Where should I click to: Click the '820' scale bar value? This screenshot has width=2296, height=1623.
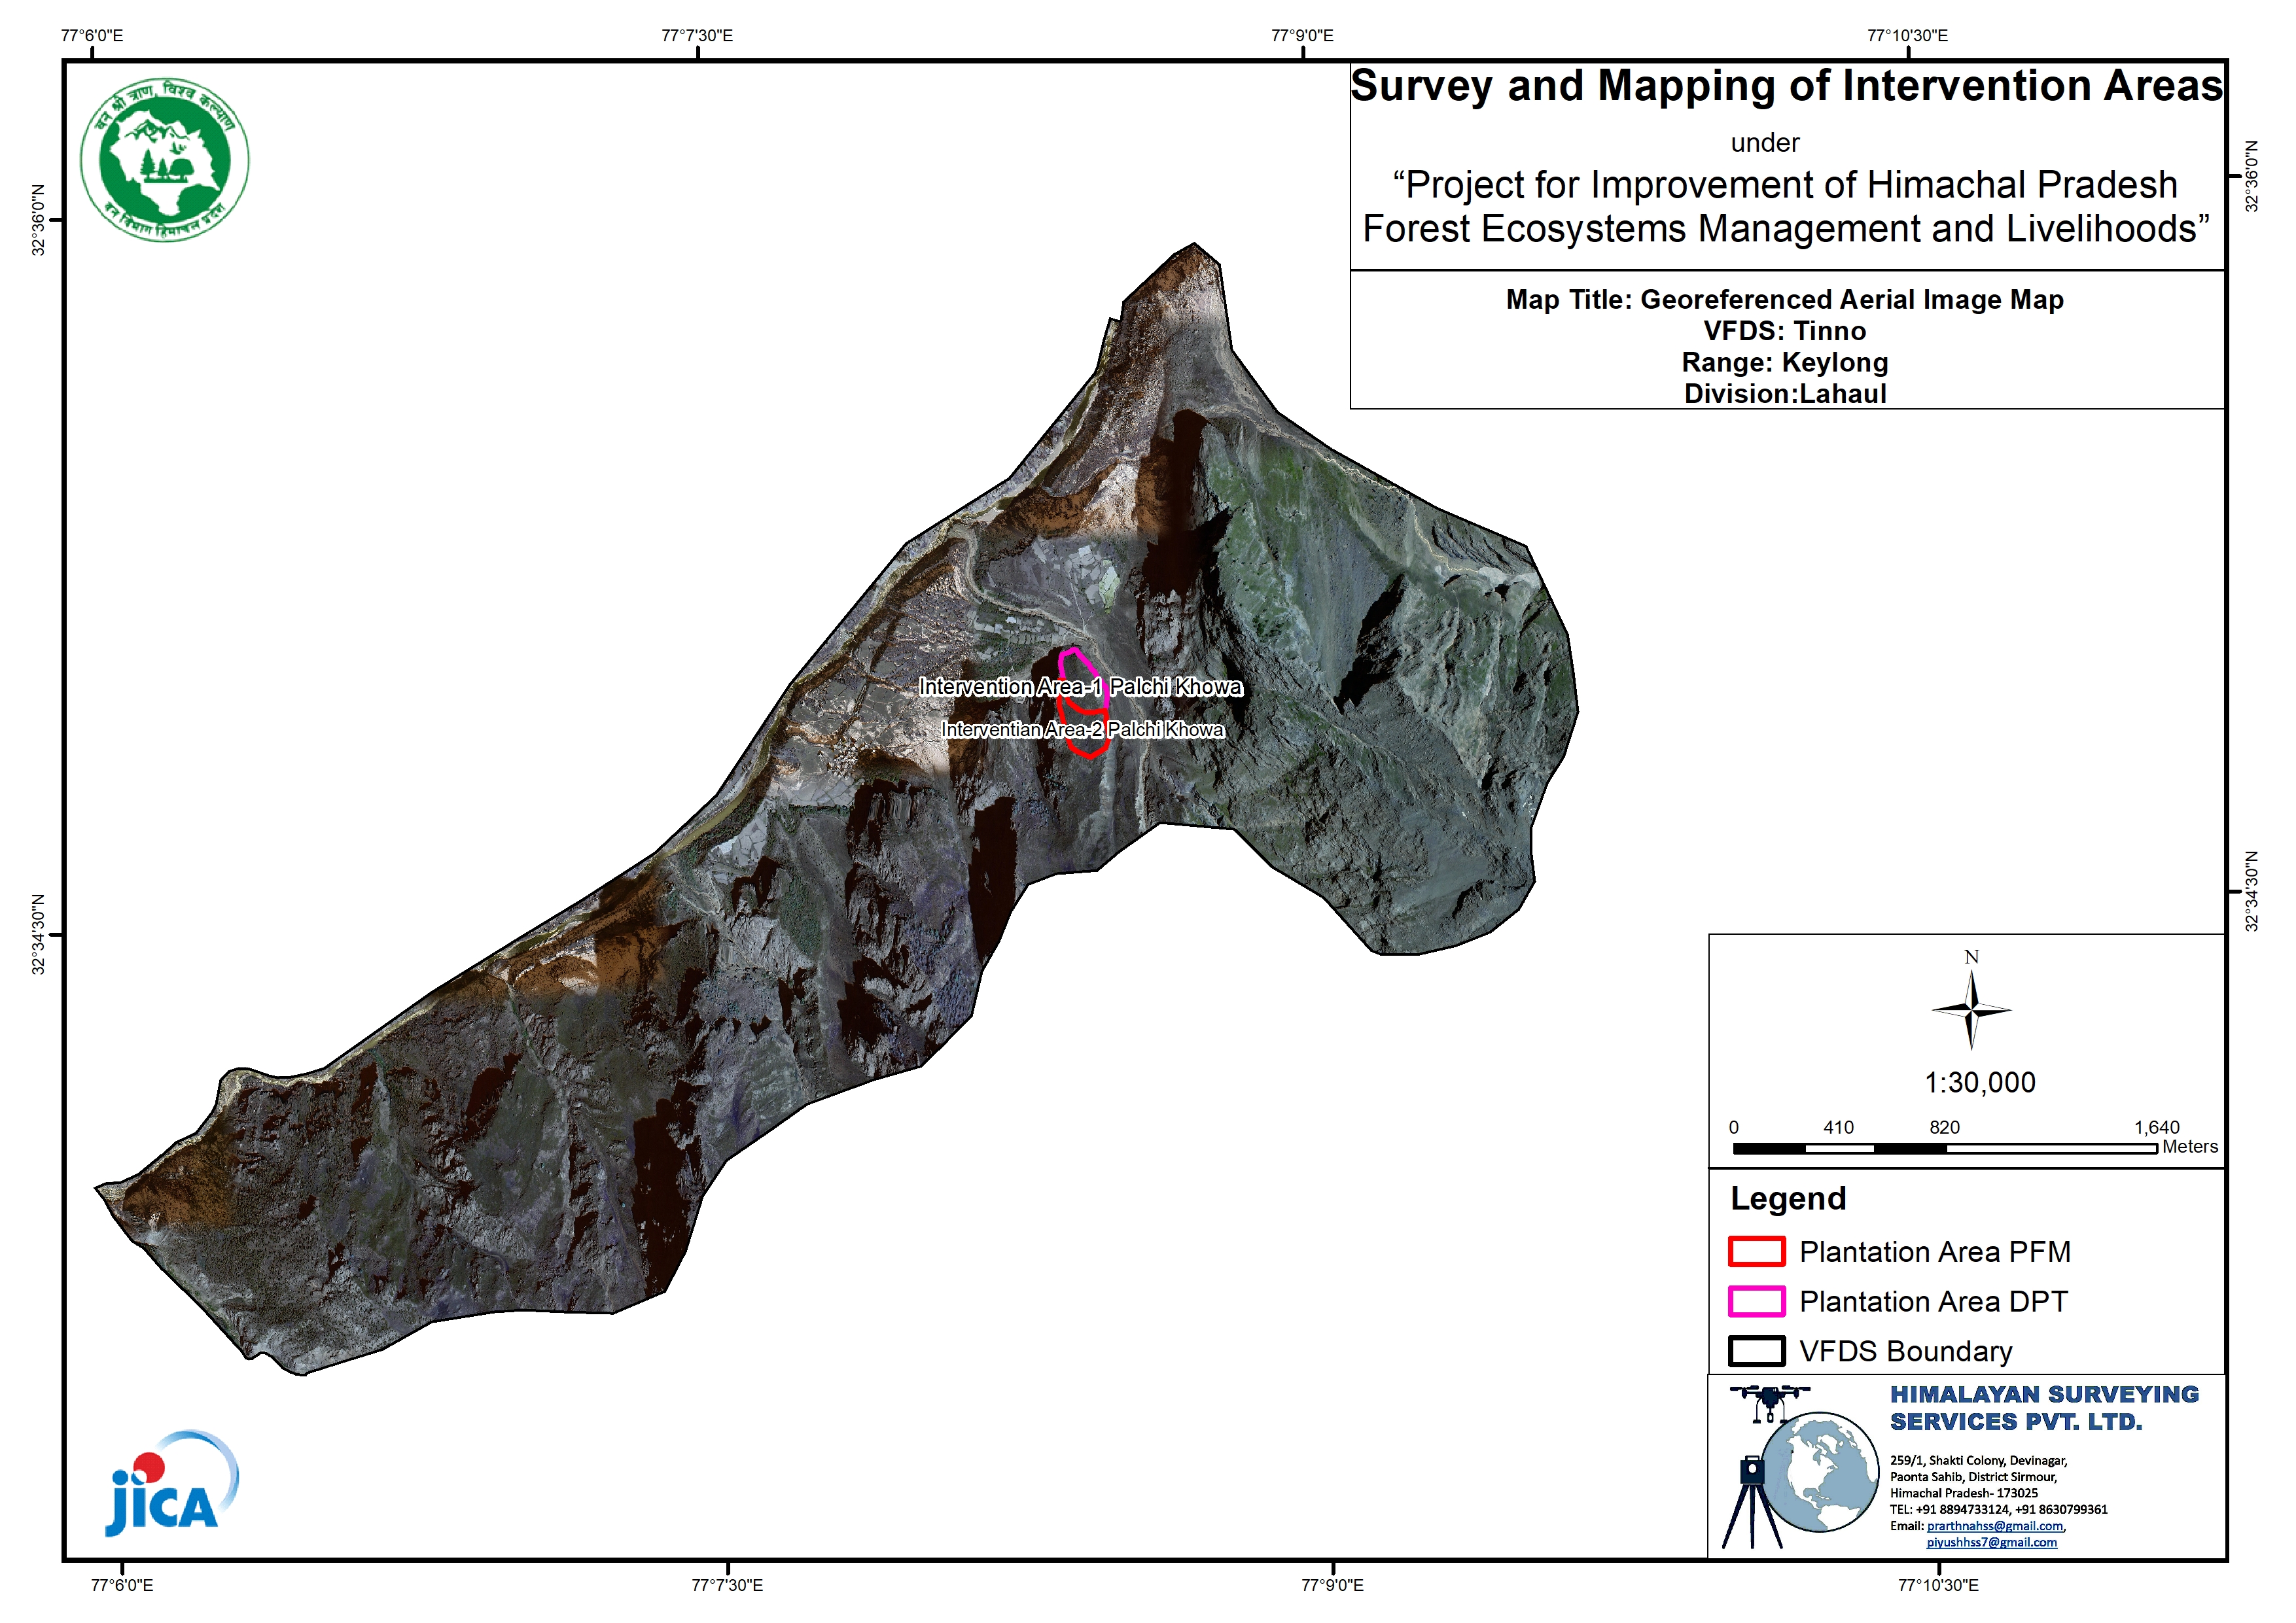pos(1944,1128)
